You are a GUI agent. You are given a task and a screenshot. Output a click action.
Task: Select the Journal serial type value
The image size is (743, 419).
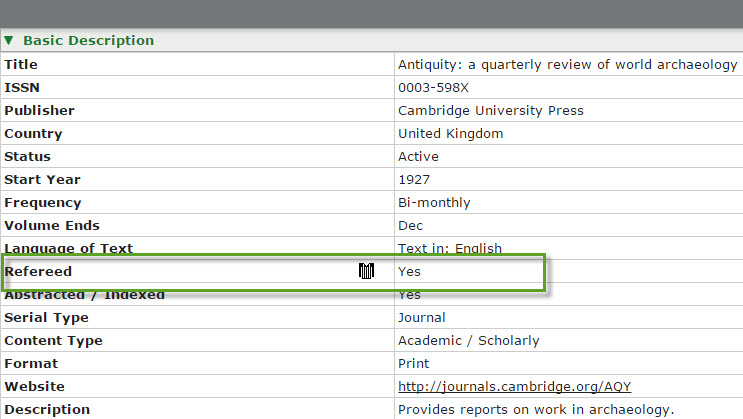(x=422, y=318)
